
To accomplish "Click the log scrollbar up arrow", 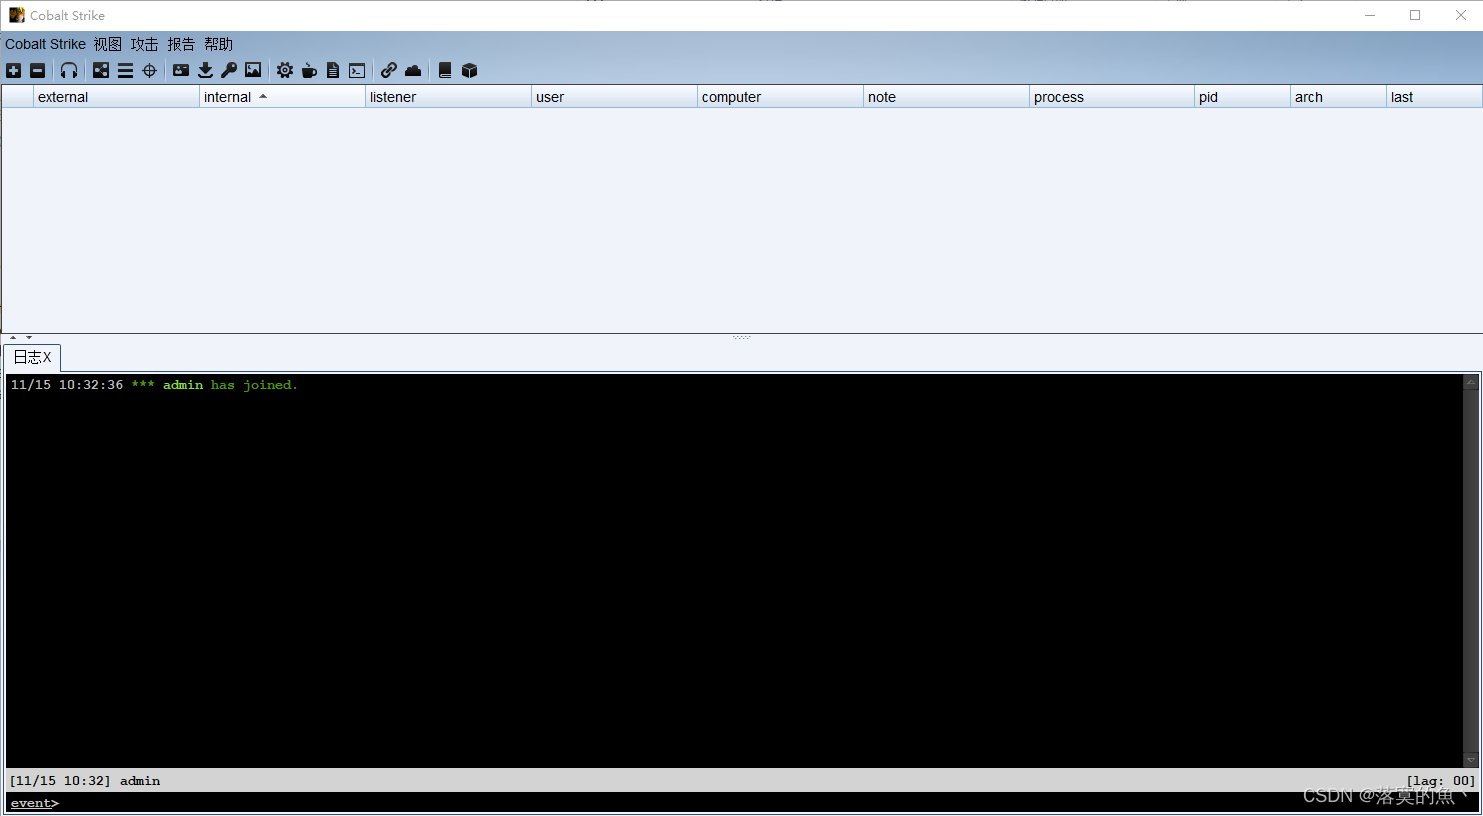I will [x=1471, y=382].
